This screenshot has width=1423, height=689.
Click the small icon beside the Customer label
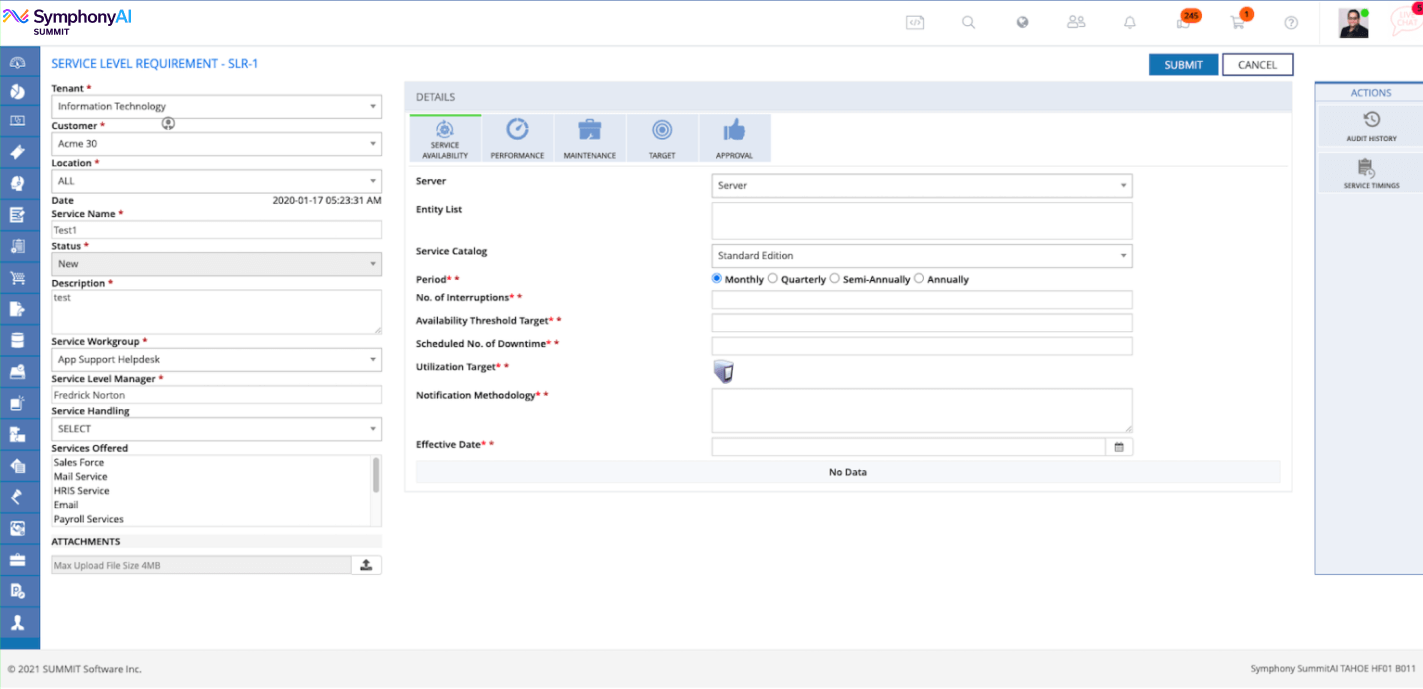coord(168,124)
